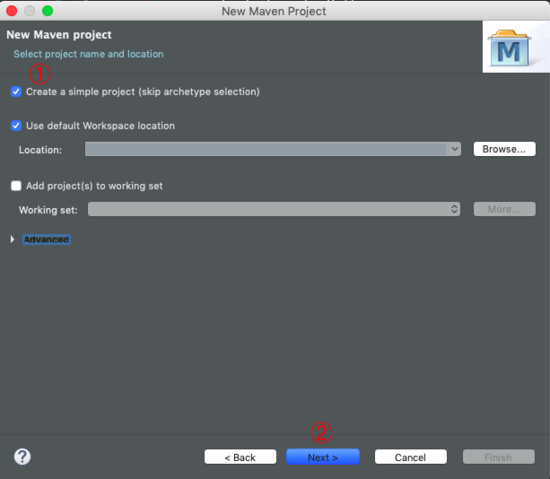The height and width of the screenshot is (479, 550).
Task: Click the disabled Finish button
Action: point(499,457)
